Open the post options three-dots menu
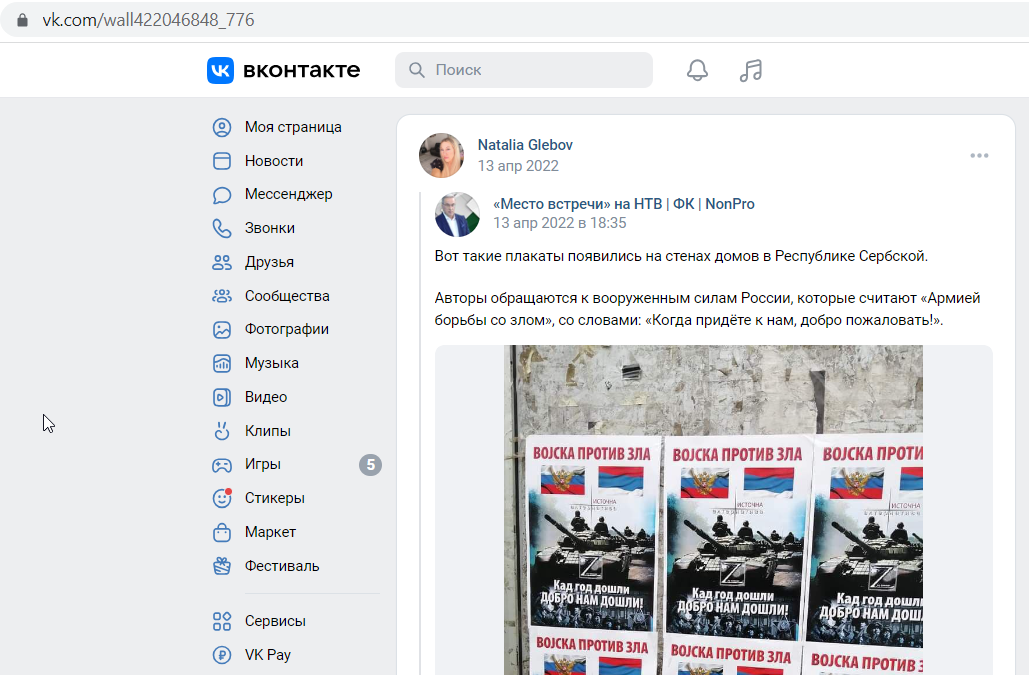 (979, 155)
